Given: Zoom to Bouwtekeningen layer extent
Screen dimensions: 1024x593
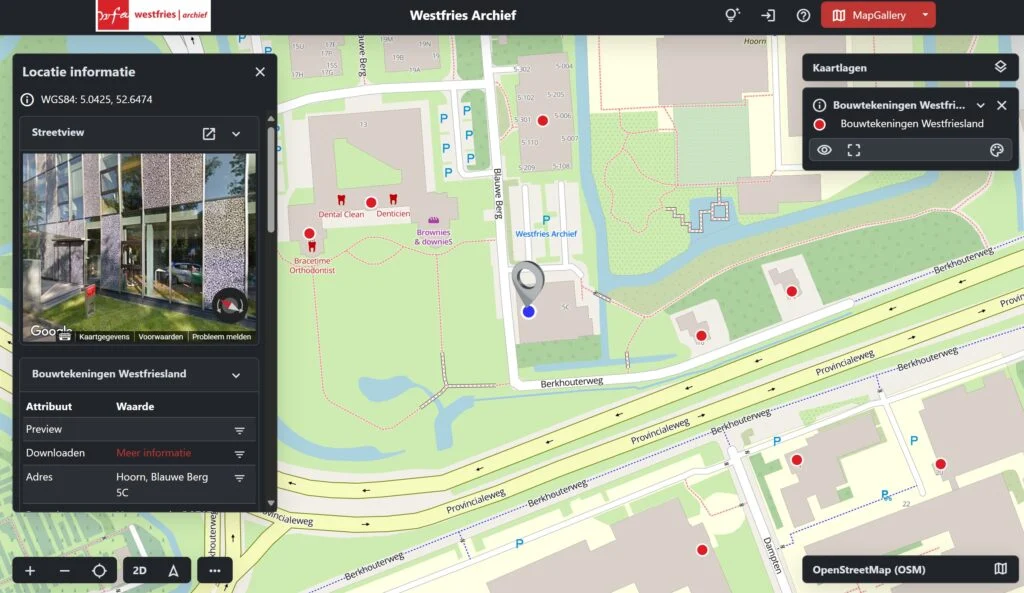Looking at the screenshot, I should [x=854, y=150].
